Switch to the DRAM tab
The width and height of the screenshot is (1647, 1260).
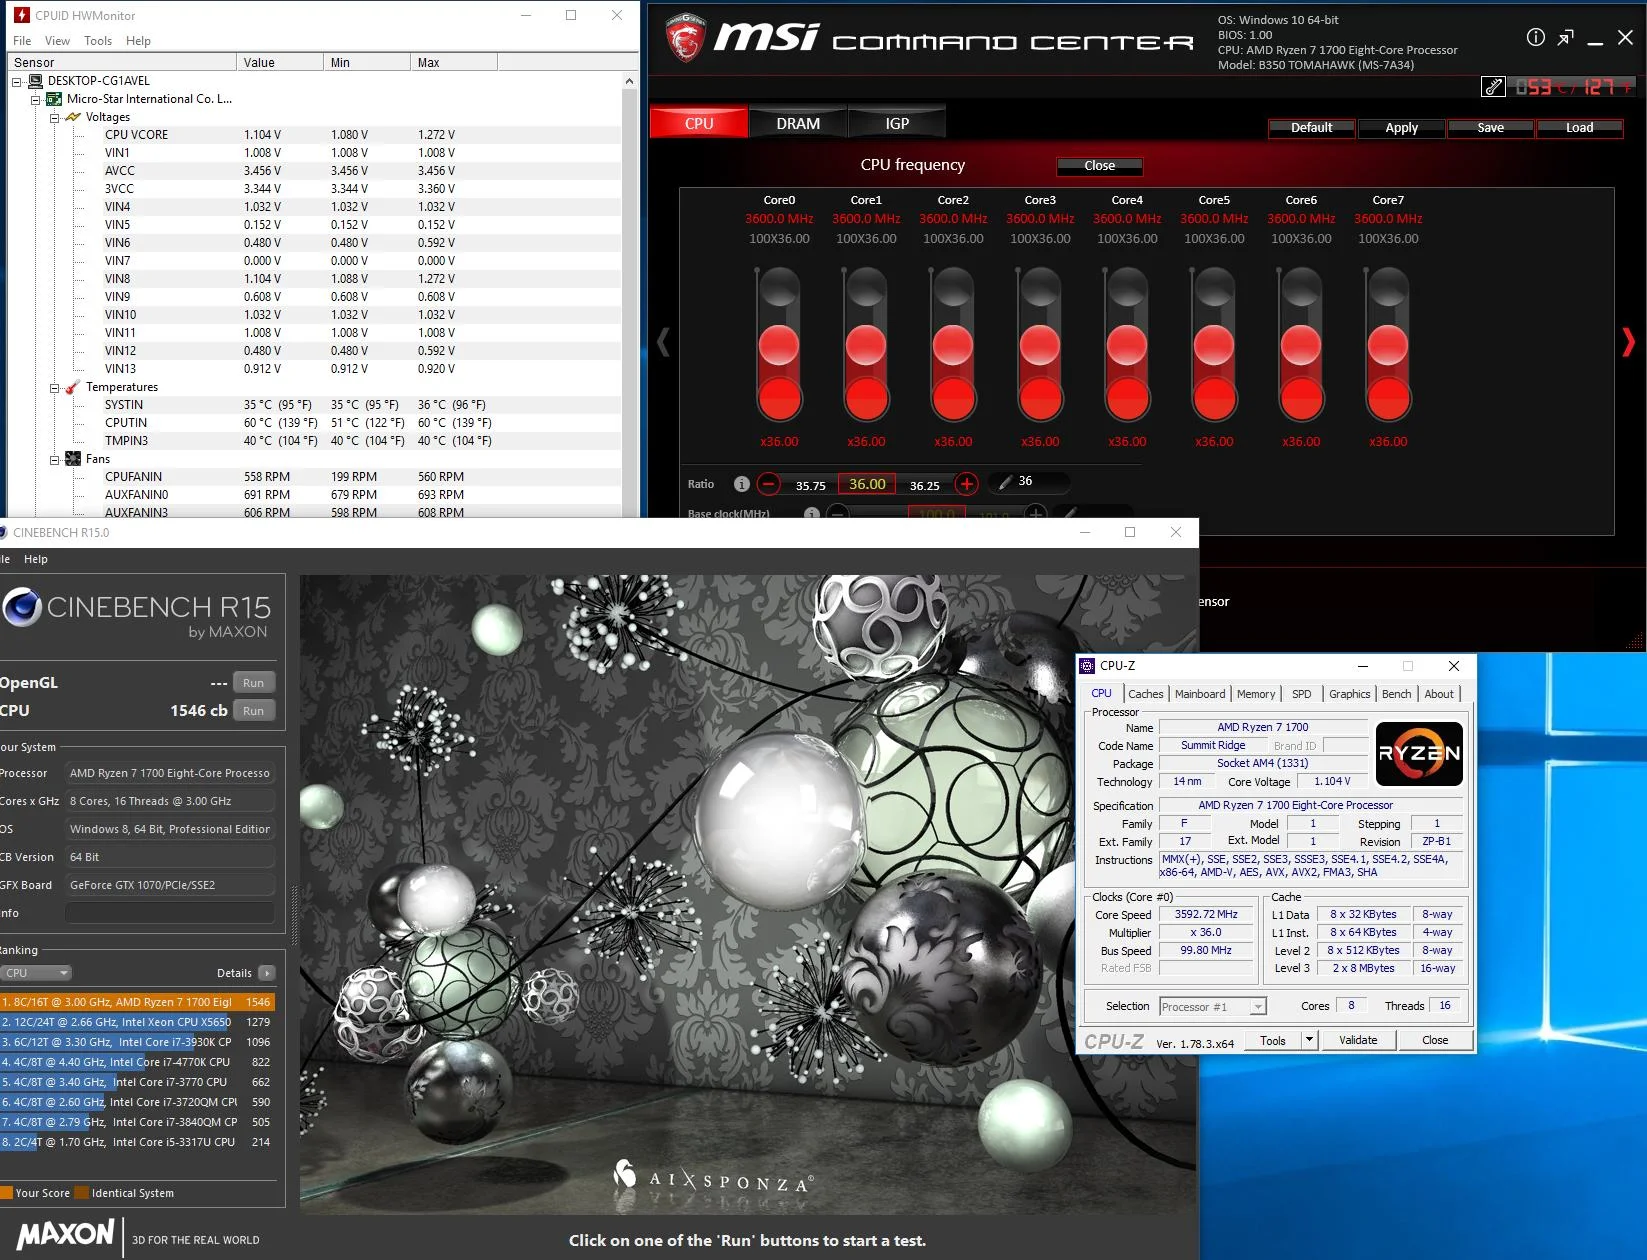point(798,124)
